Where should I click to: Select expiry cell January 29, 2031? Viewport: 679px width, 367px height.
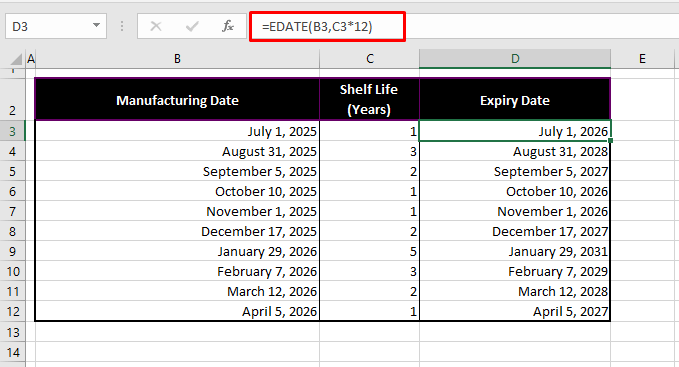515,251
